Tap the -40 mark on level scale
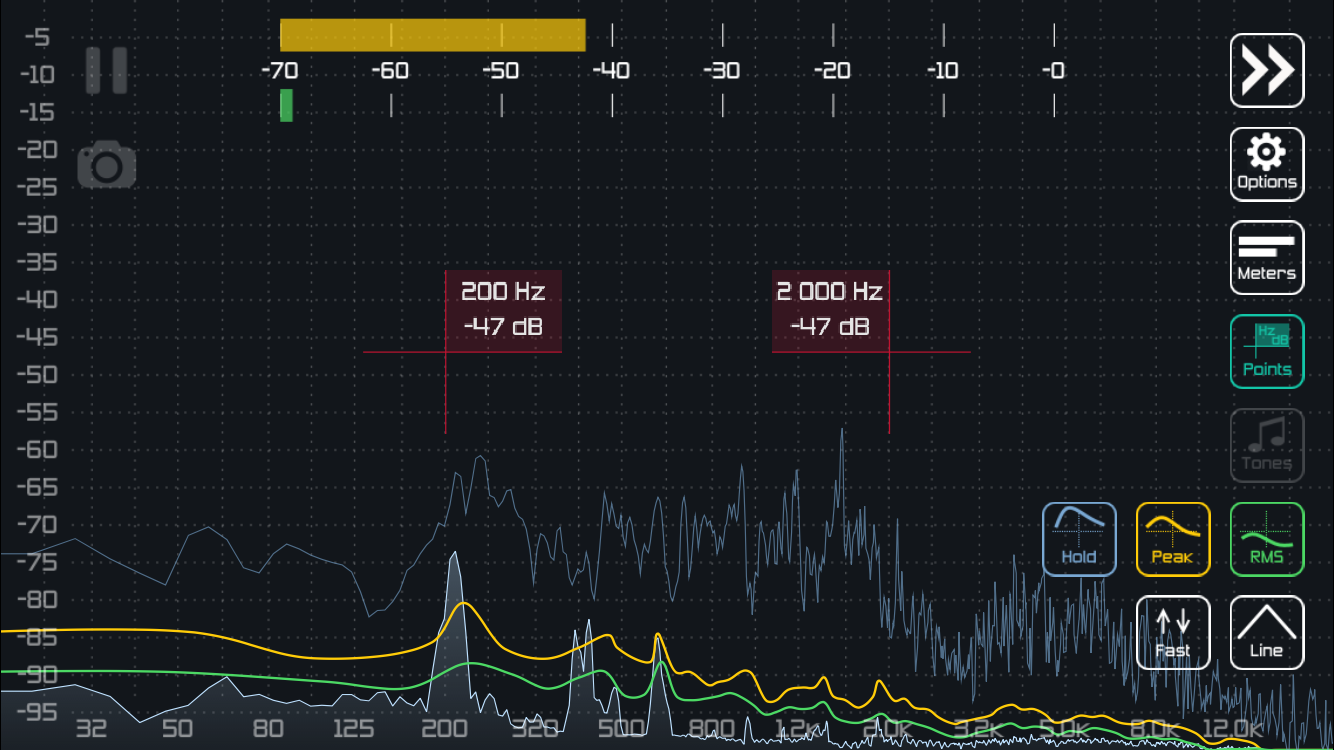 pos(612,71)
